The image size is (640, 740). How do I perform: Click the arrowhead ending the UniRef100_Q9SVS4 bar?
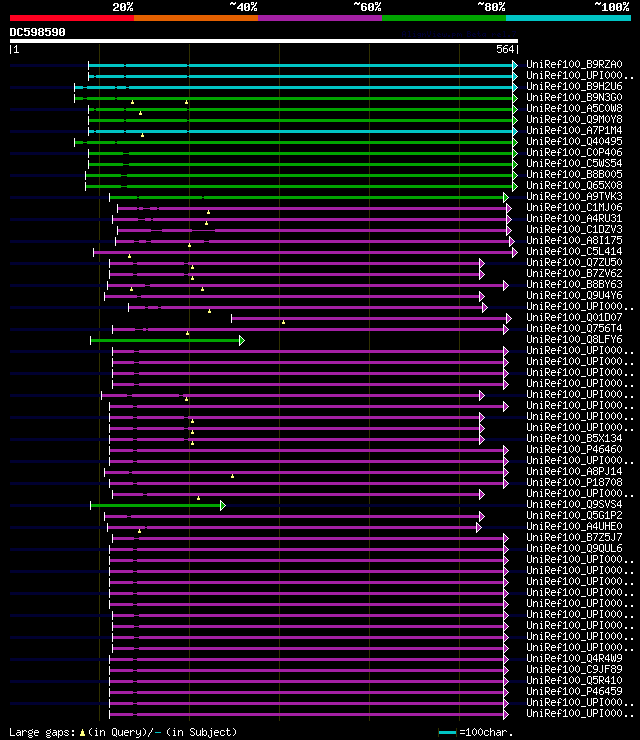[x=223, y=505]
